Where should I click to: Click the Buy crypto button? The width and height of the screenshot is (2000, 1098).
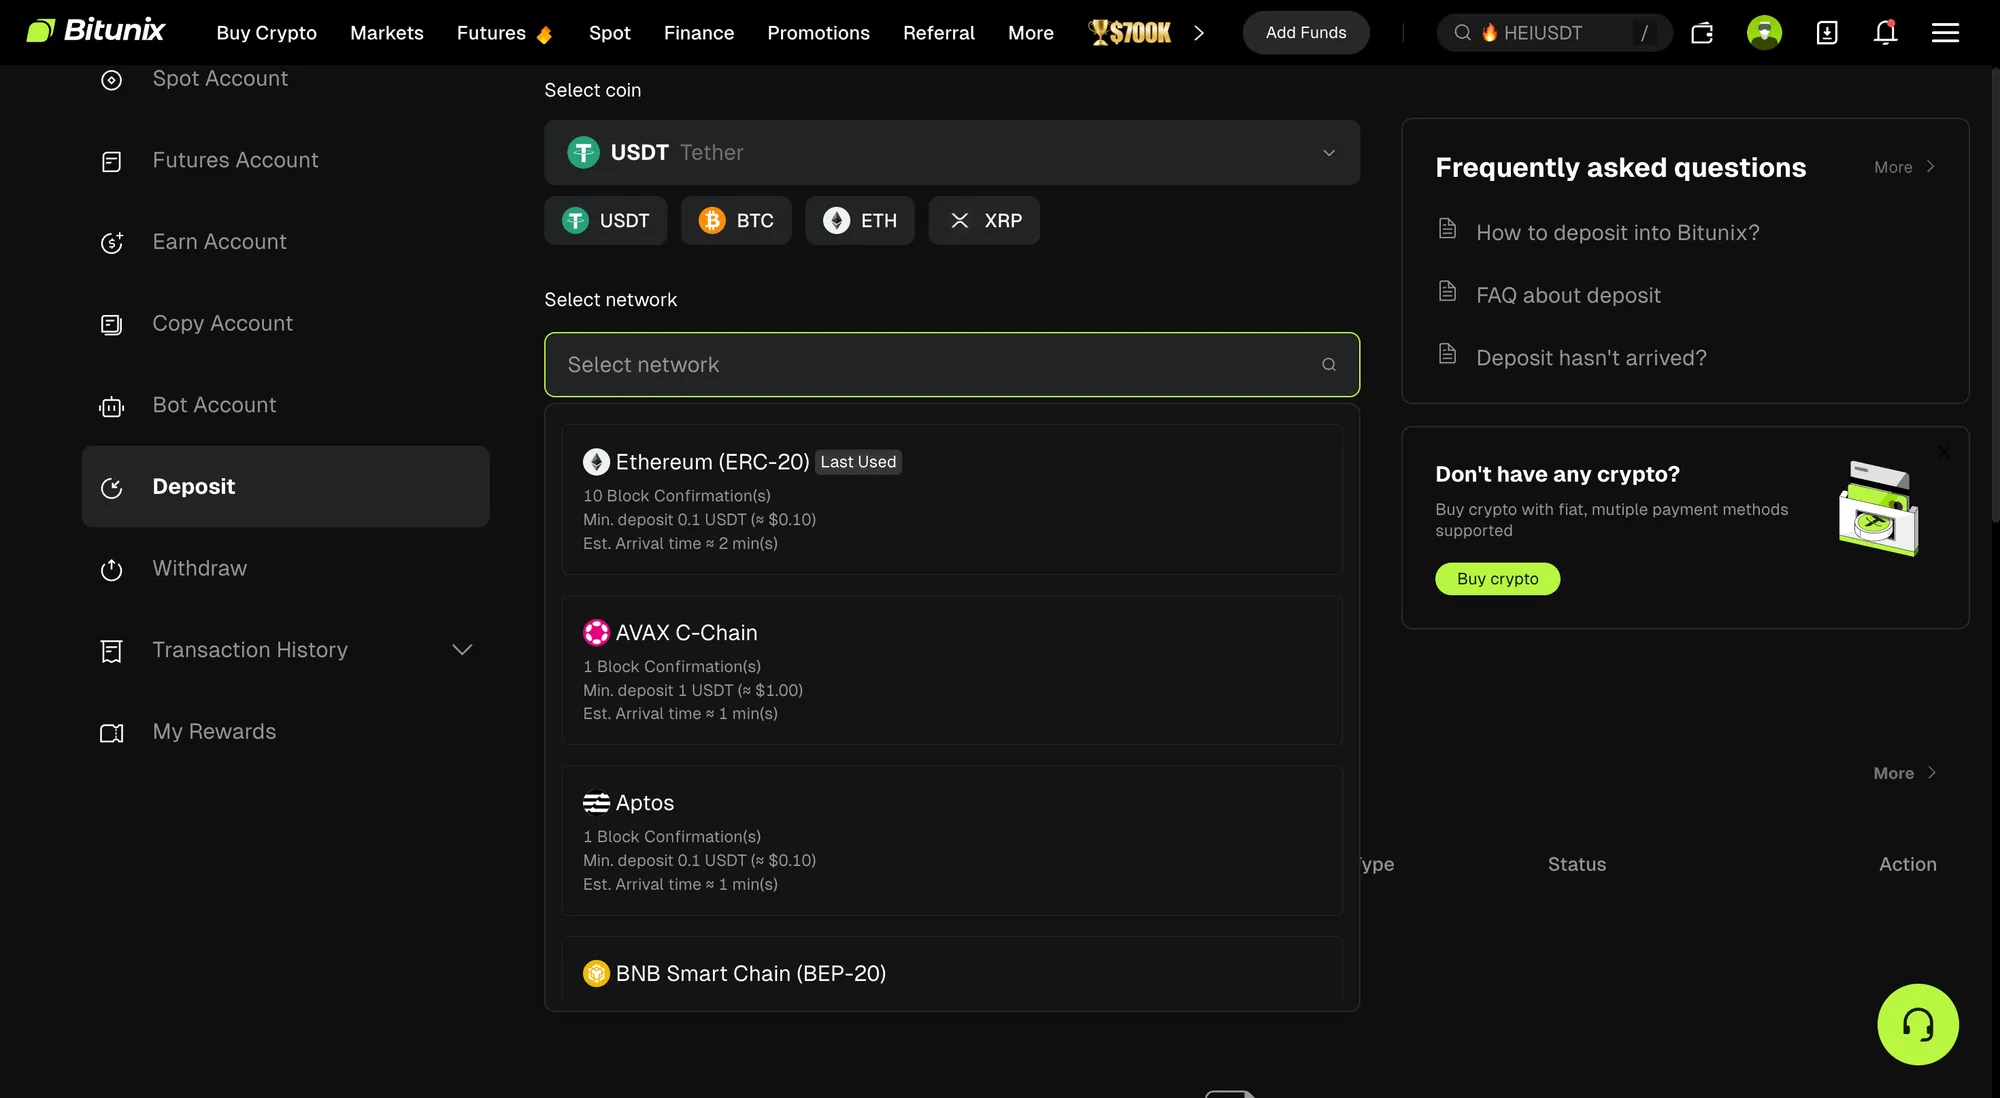point(1497,579)
